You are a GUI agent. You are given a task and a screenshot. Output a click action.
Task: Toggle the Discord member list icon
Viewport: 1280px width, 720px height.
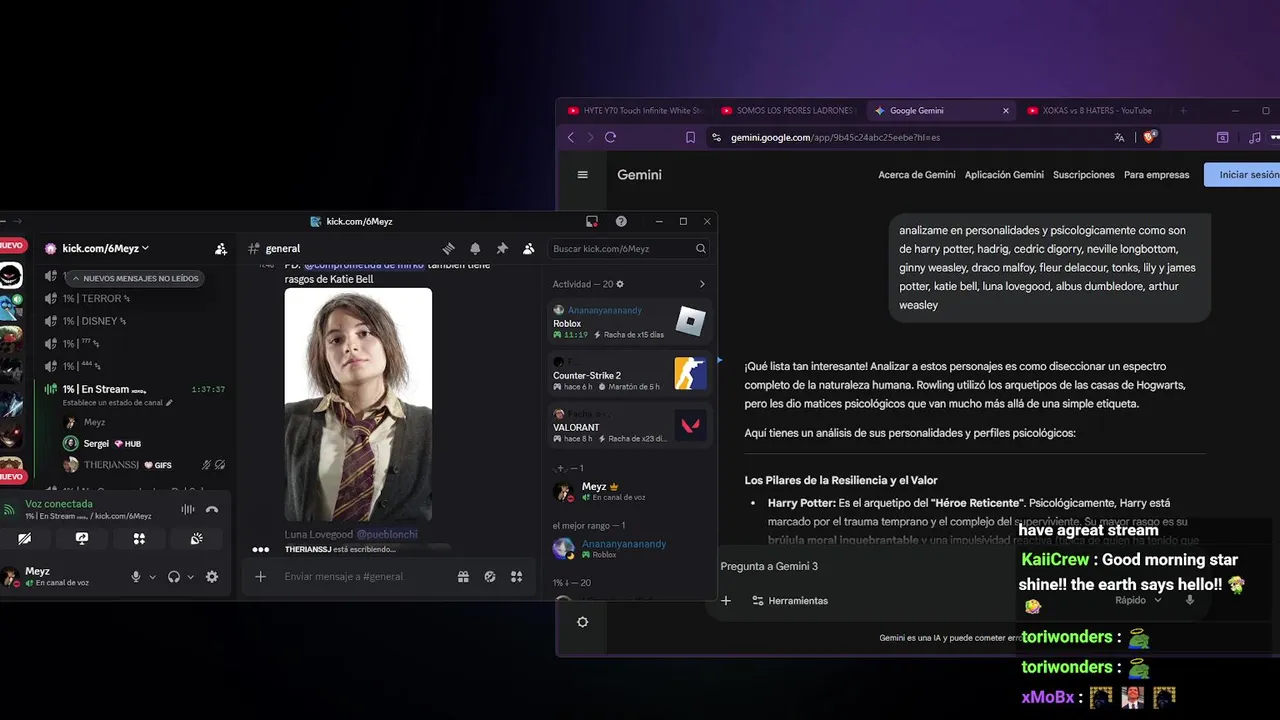click(528, 248)
